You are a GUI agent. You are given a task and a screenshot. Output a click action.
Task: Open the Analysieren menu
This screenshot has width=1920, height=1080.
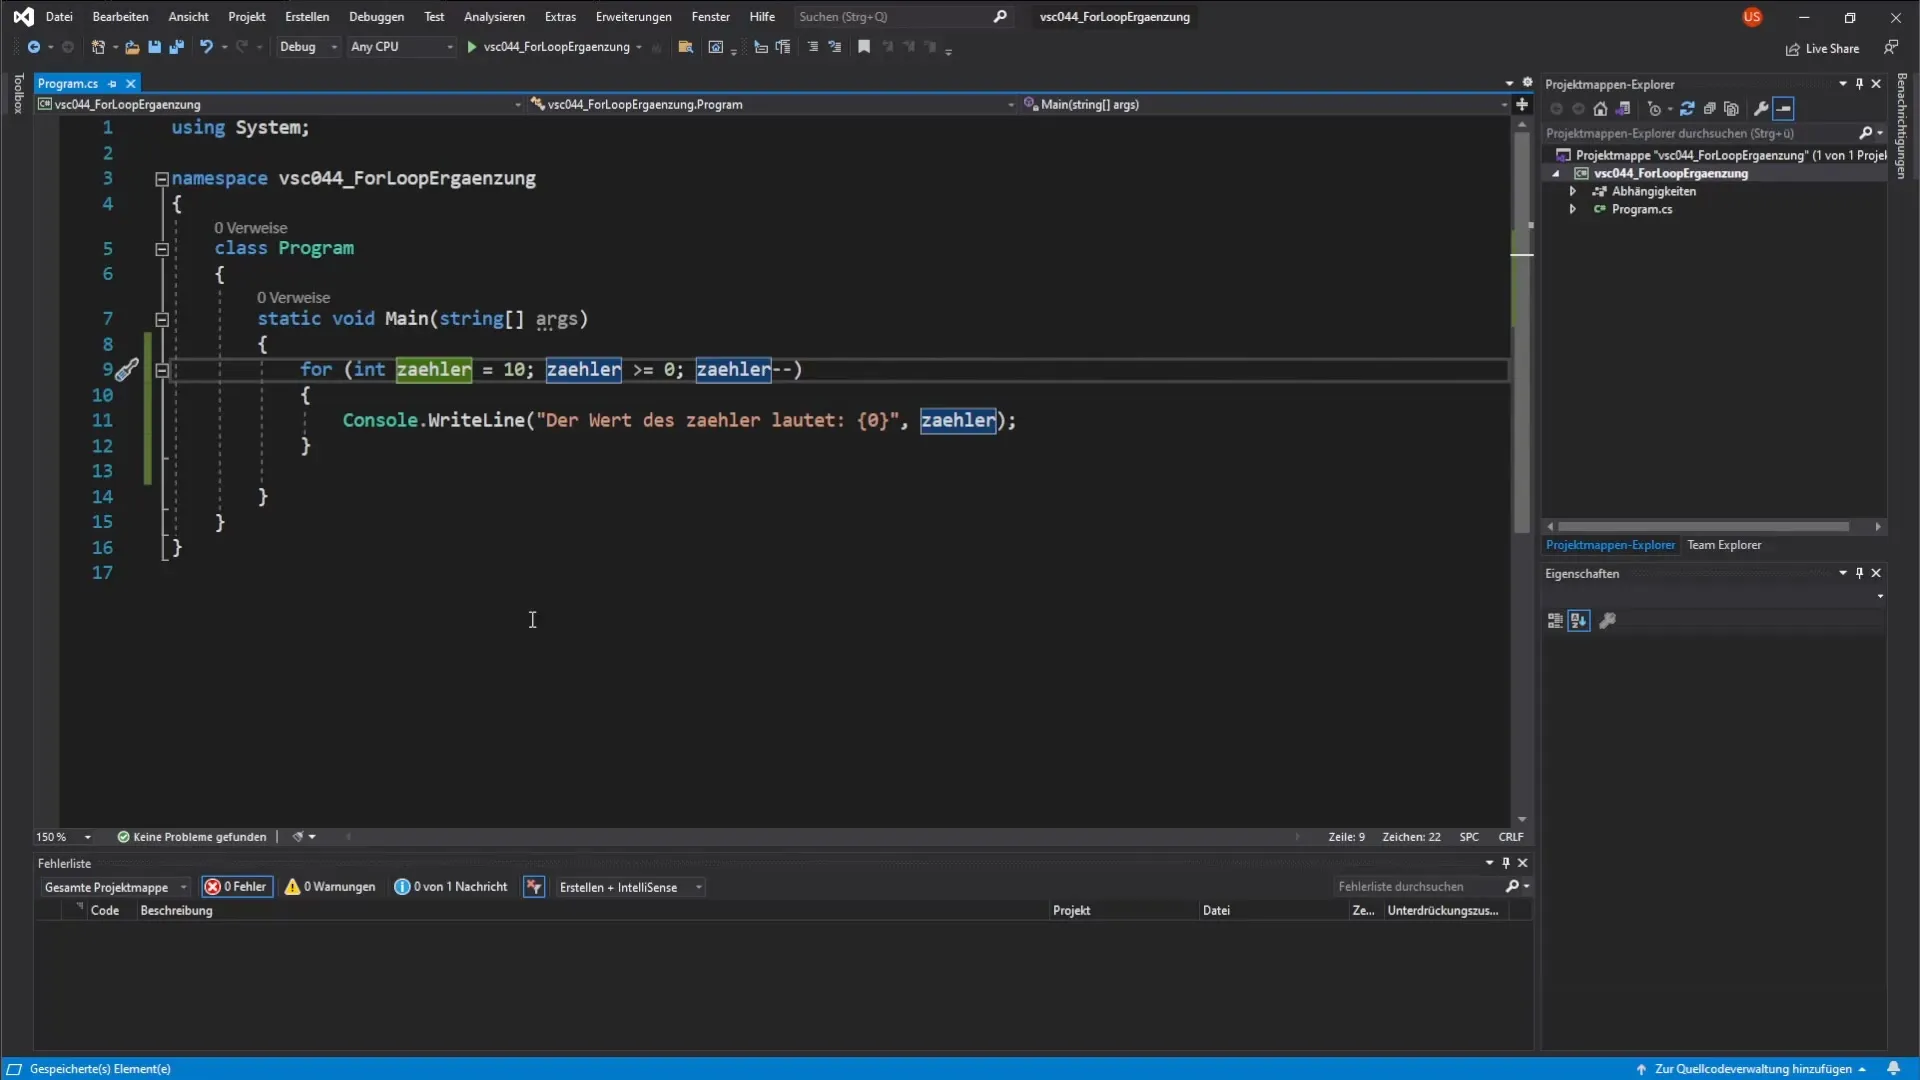[x=494, y=17]
